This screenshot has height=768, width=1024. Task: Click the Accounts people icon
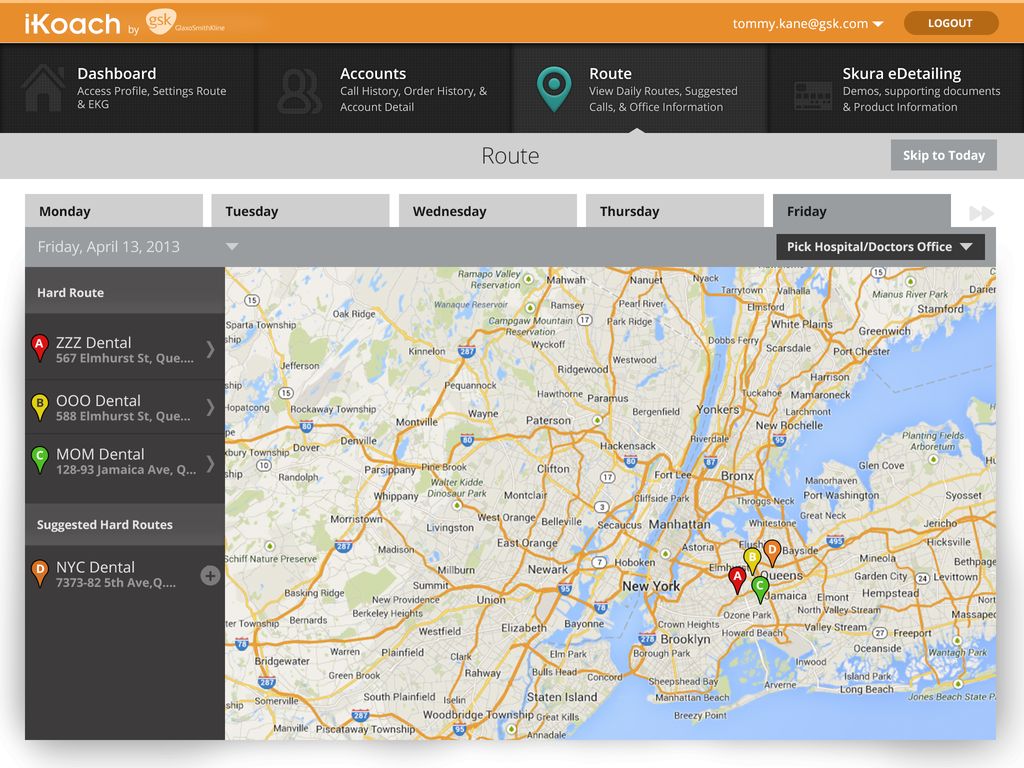[x=300, y=93]
